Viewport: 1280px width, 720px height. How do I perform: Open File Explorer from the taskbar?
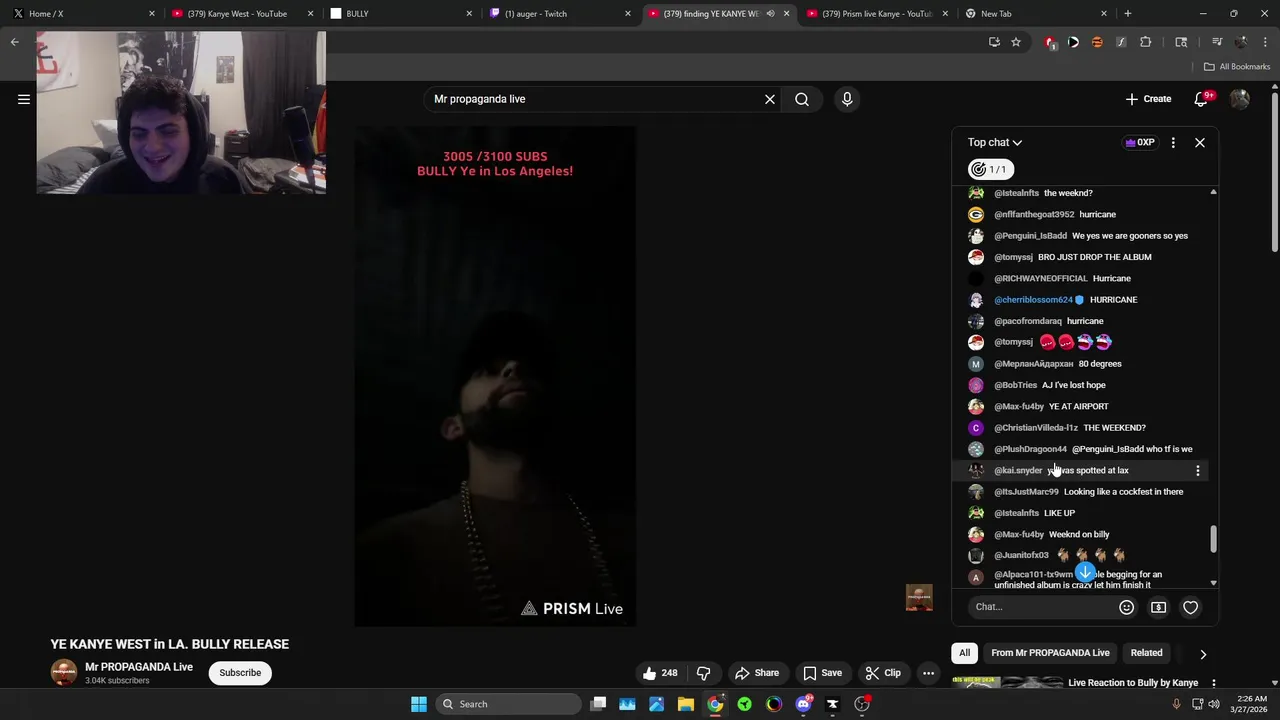point(686,704)
